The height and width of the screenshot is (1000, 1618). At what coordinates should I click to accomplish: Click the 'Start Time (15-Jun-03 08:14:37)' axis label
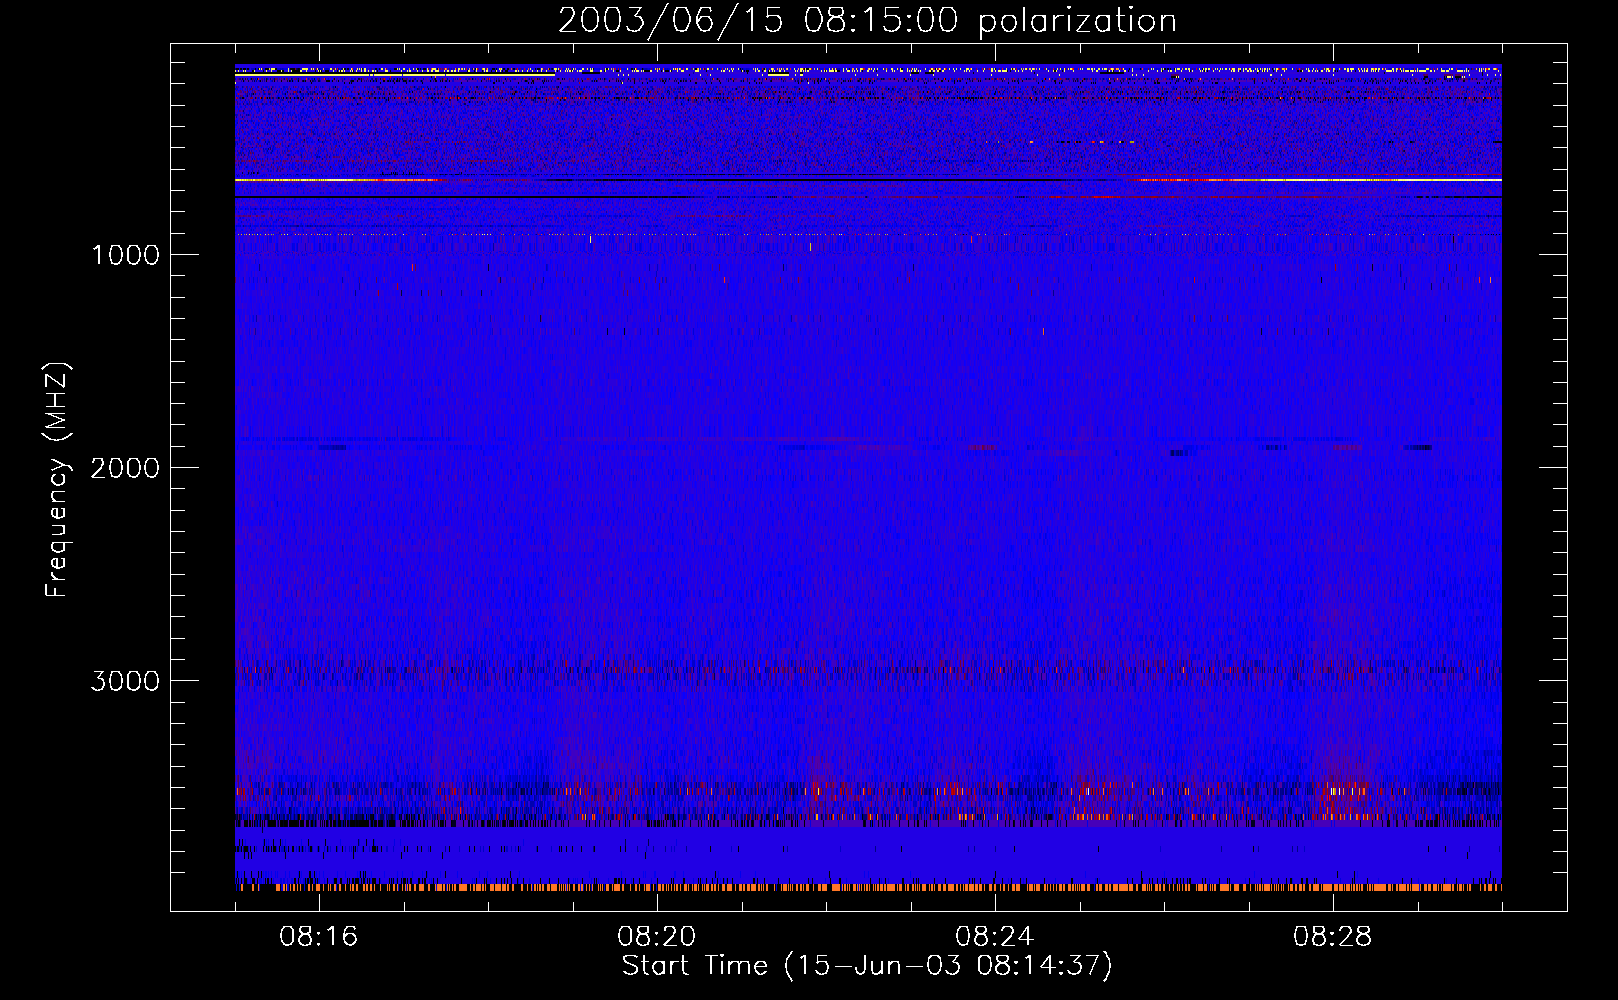pos(867,966)
